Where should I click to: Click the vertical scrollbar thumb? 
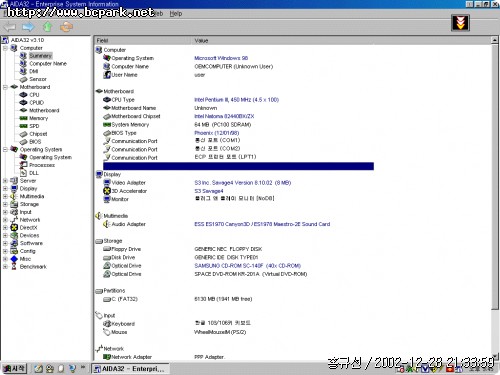(x=495, y=177)
